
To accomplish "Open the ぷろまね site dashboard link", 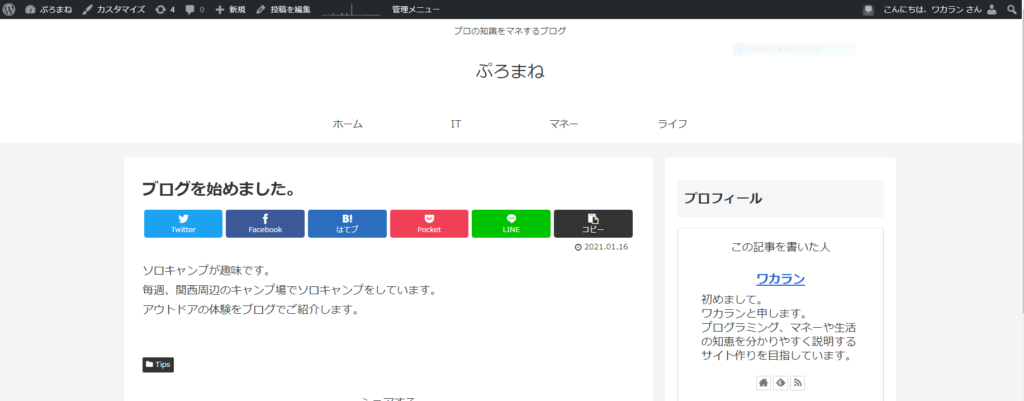I will 48,10.
